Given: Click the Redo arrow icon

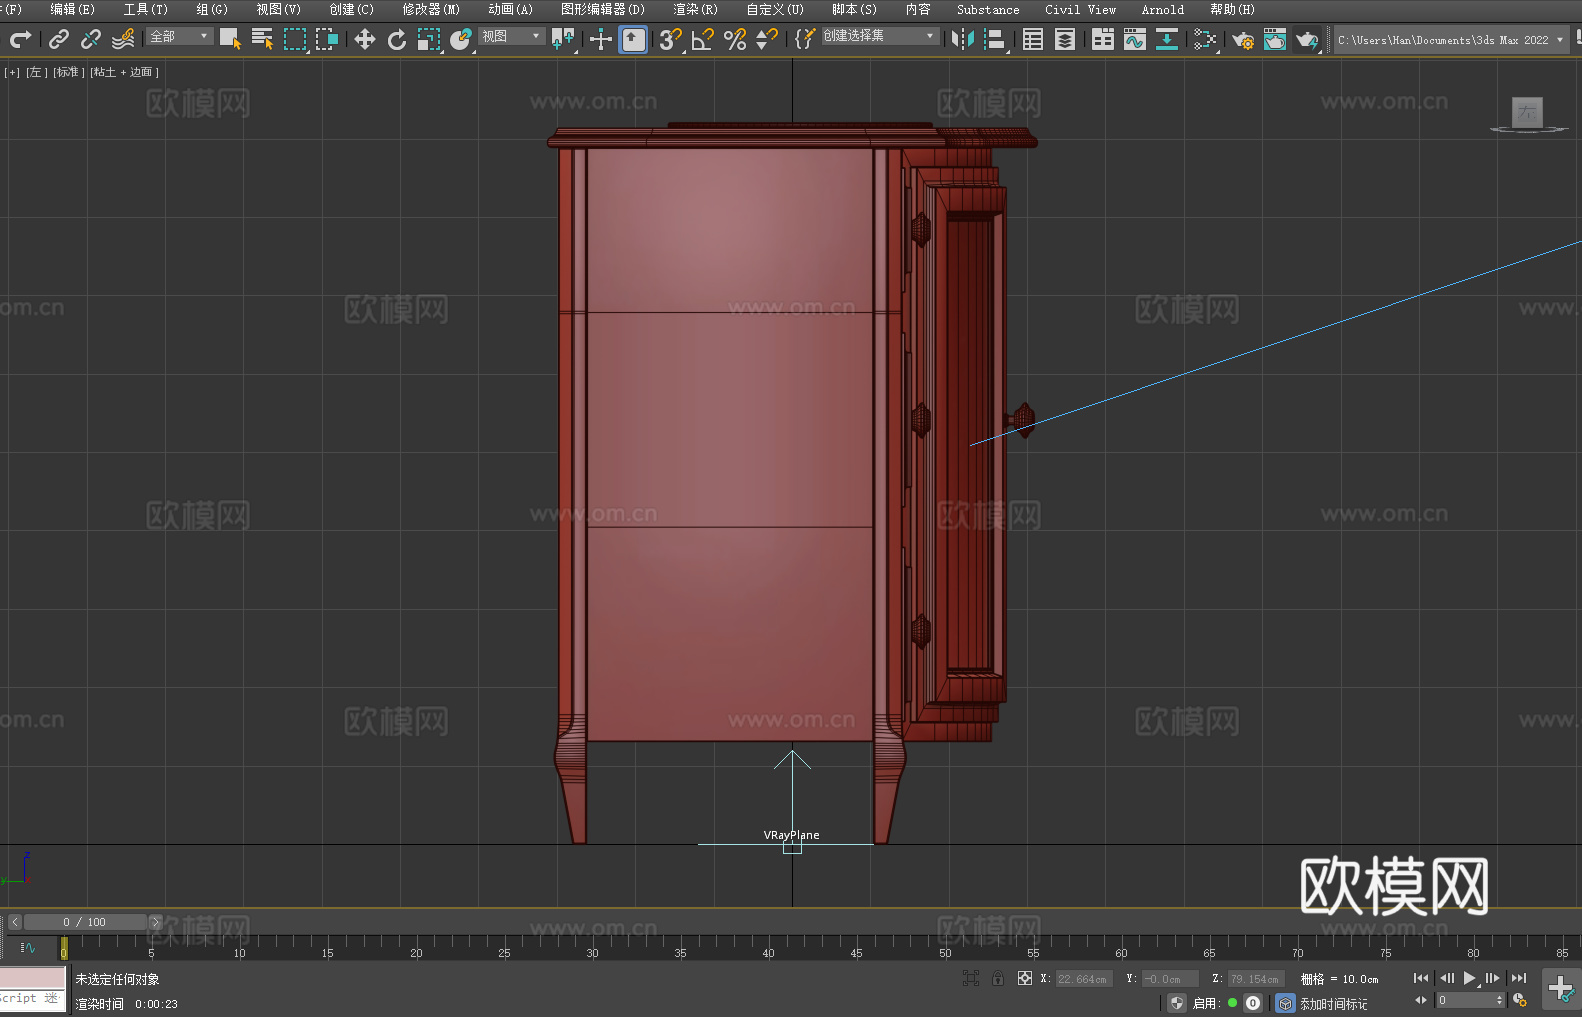Looking at the screenshot, I should (20, 39).
